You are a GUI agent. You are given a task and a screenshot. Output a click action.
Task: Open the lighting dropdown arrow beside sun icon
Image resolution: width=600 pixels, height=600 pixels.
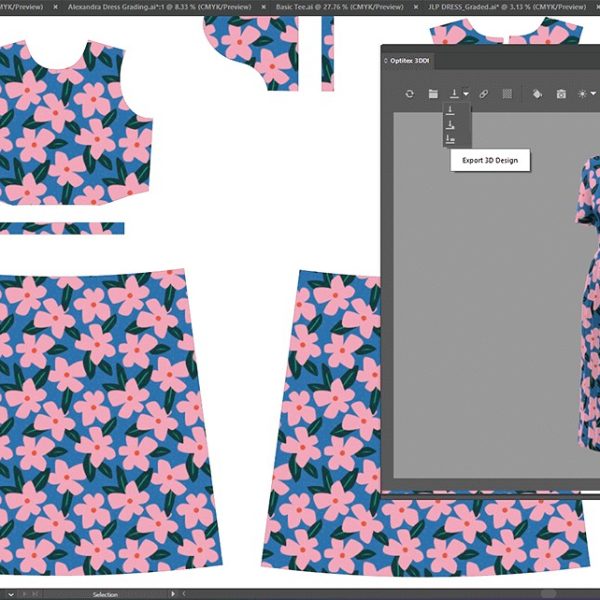pos(594,94)
